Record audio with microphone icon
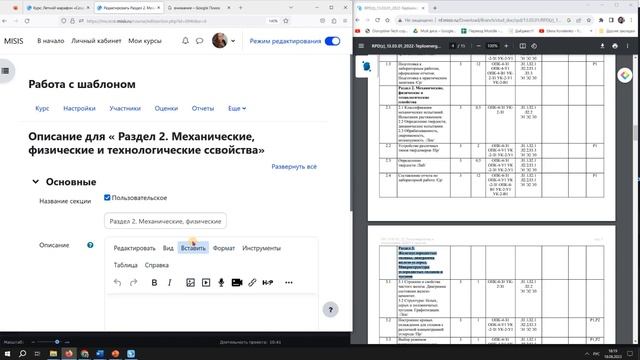 (221, 282)
